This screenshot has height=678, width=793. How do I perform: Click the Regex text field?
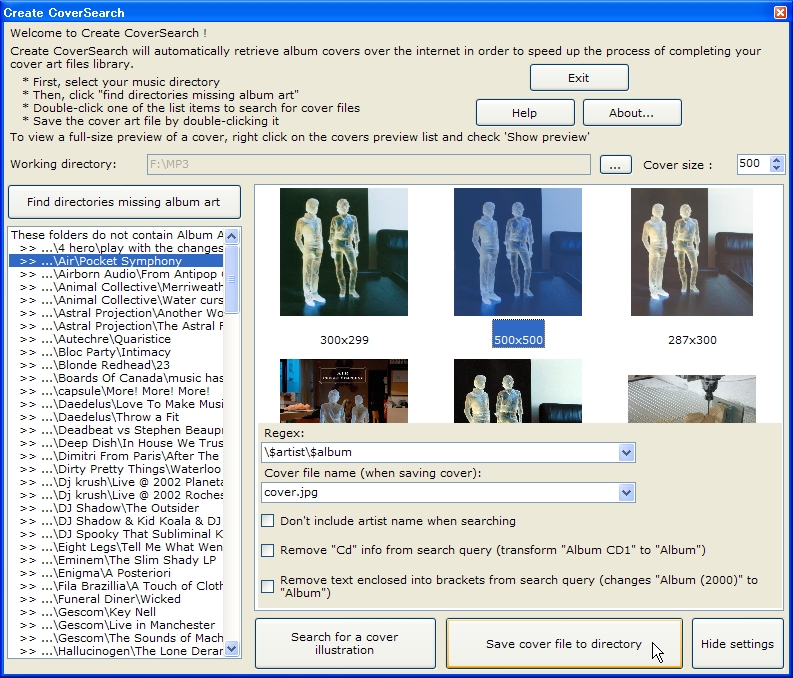[440, 453]
